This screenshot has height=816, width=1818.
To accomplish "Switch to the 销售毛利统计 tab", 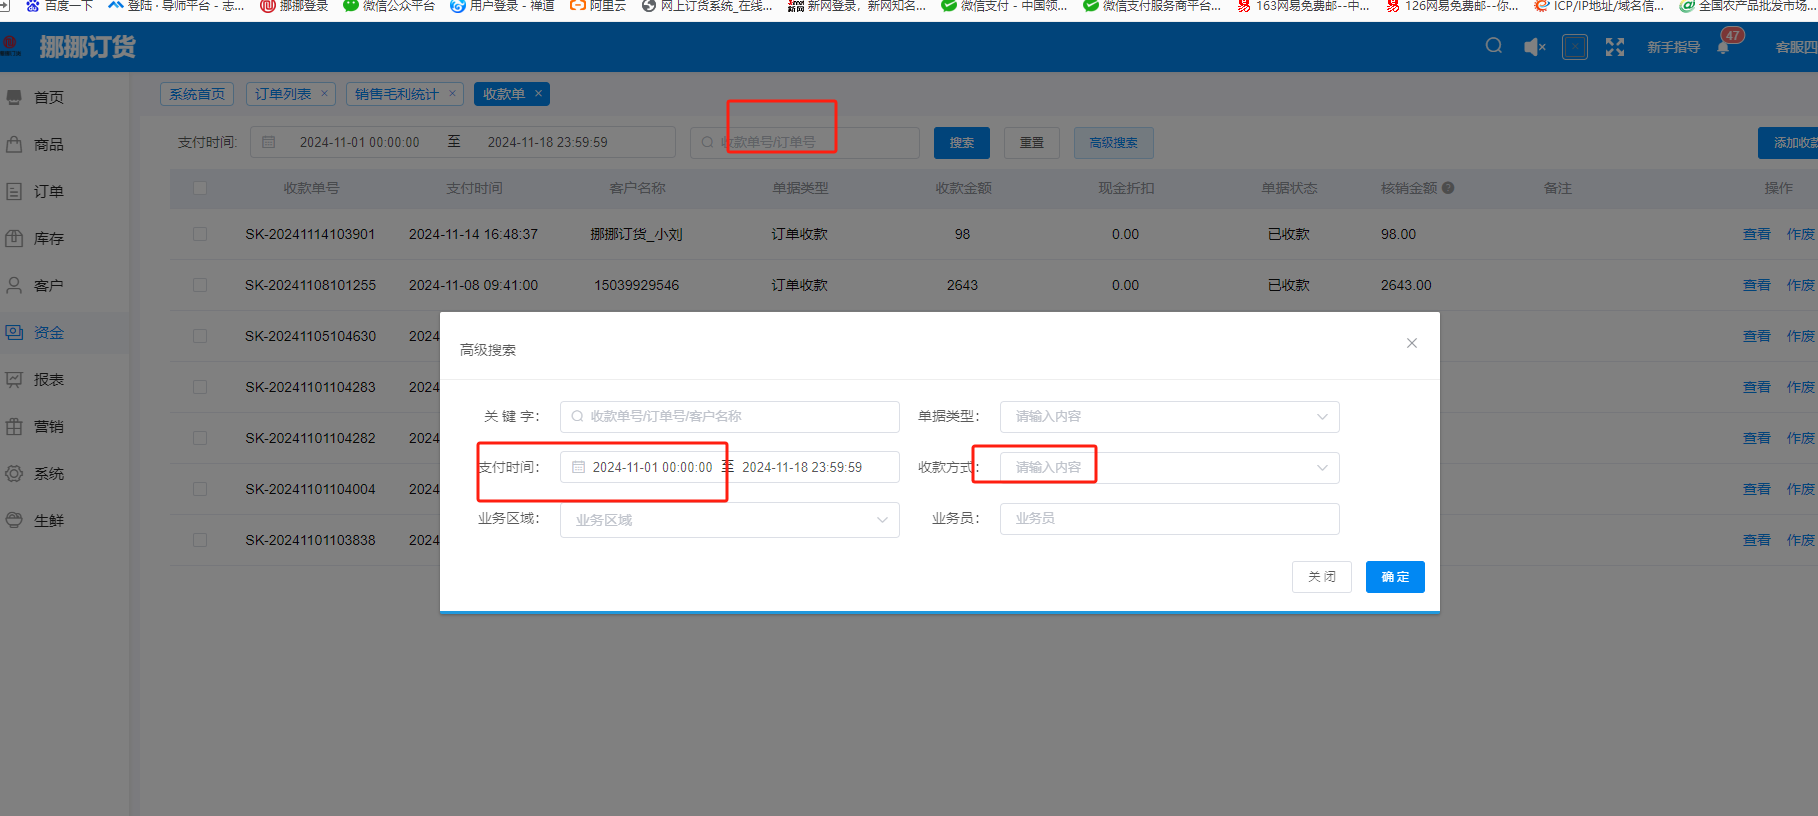I will [396, 94].
